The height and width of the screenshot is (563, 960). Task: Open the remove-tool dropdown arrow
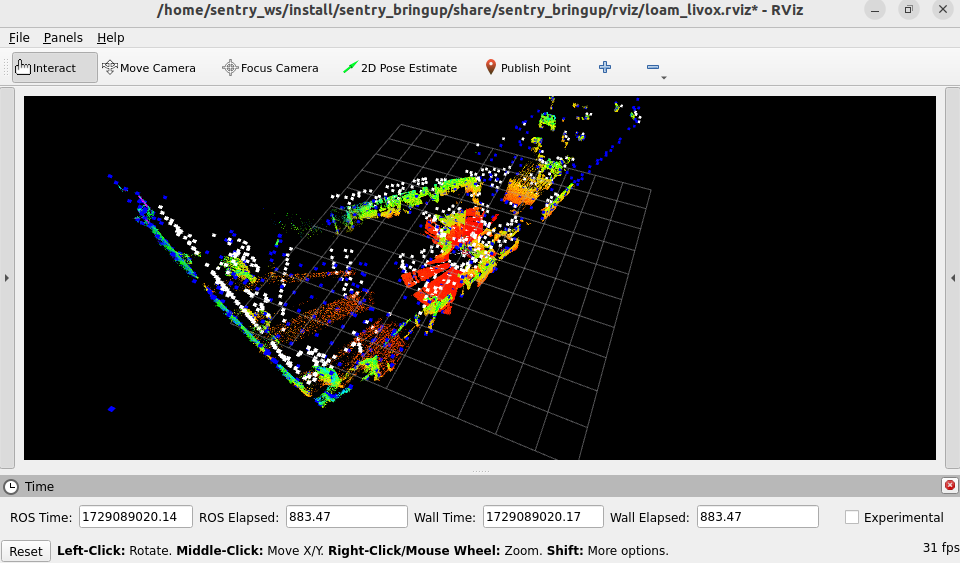(x=664, y=78)
